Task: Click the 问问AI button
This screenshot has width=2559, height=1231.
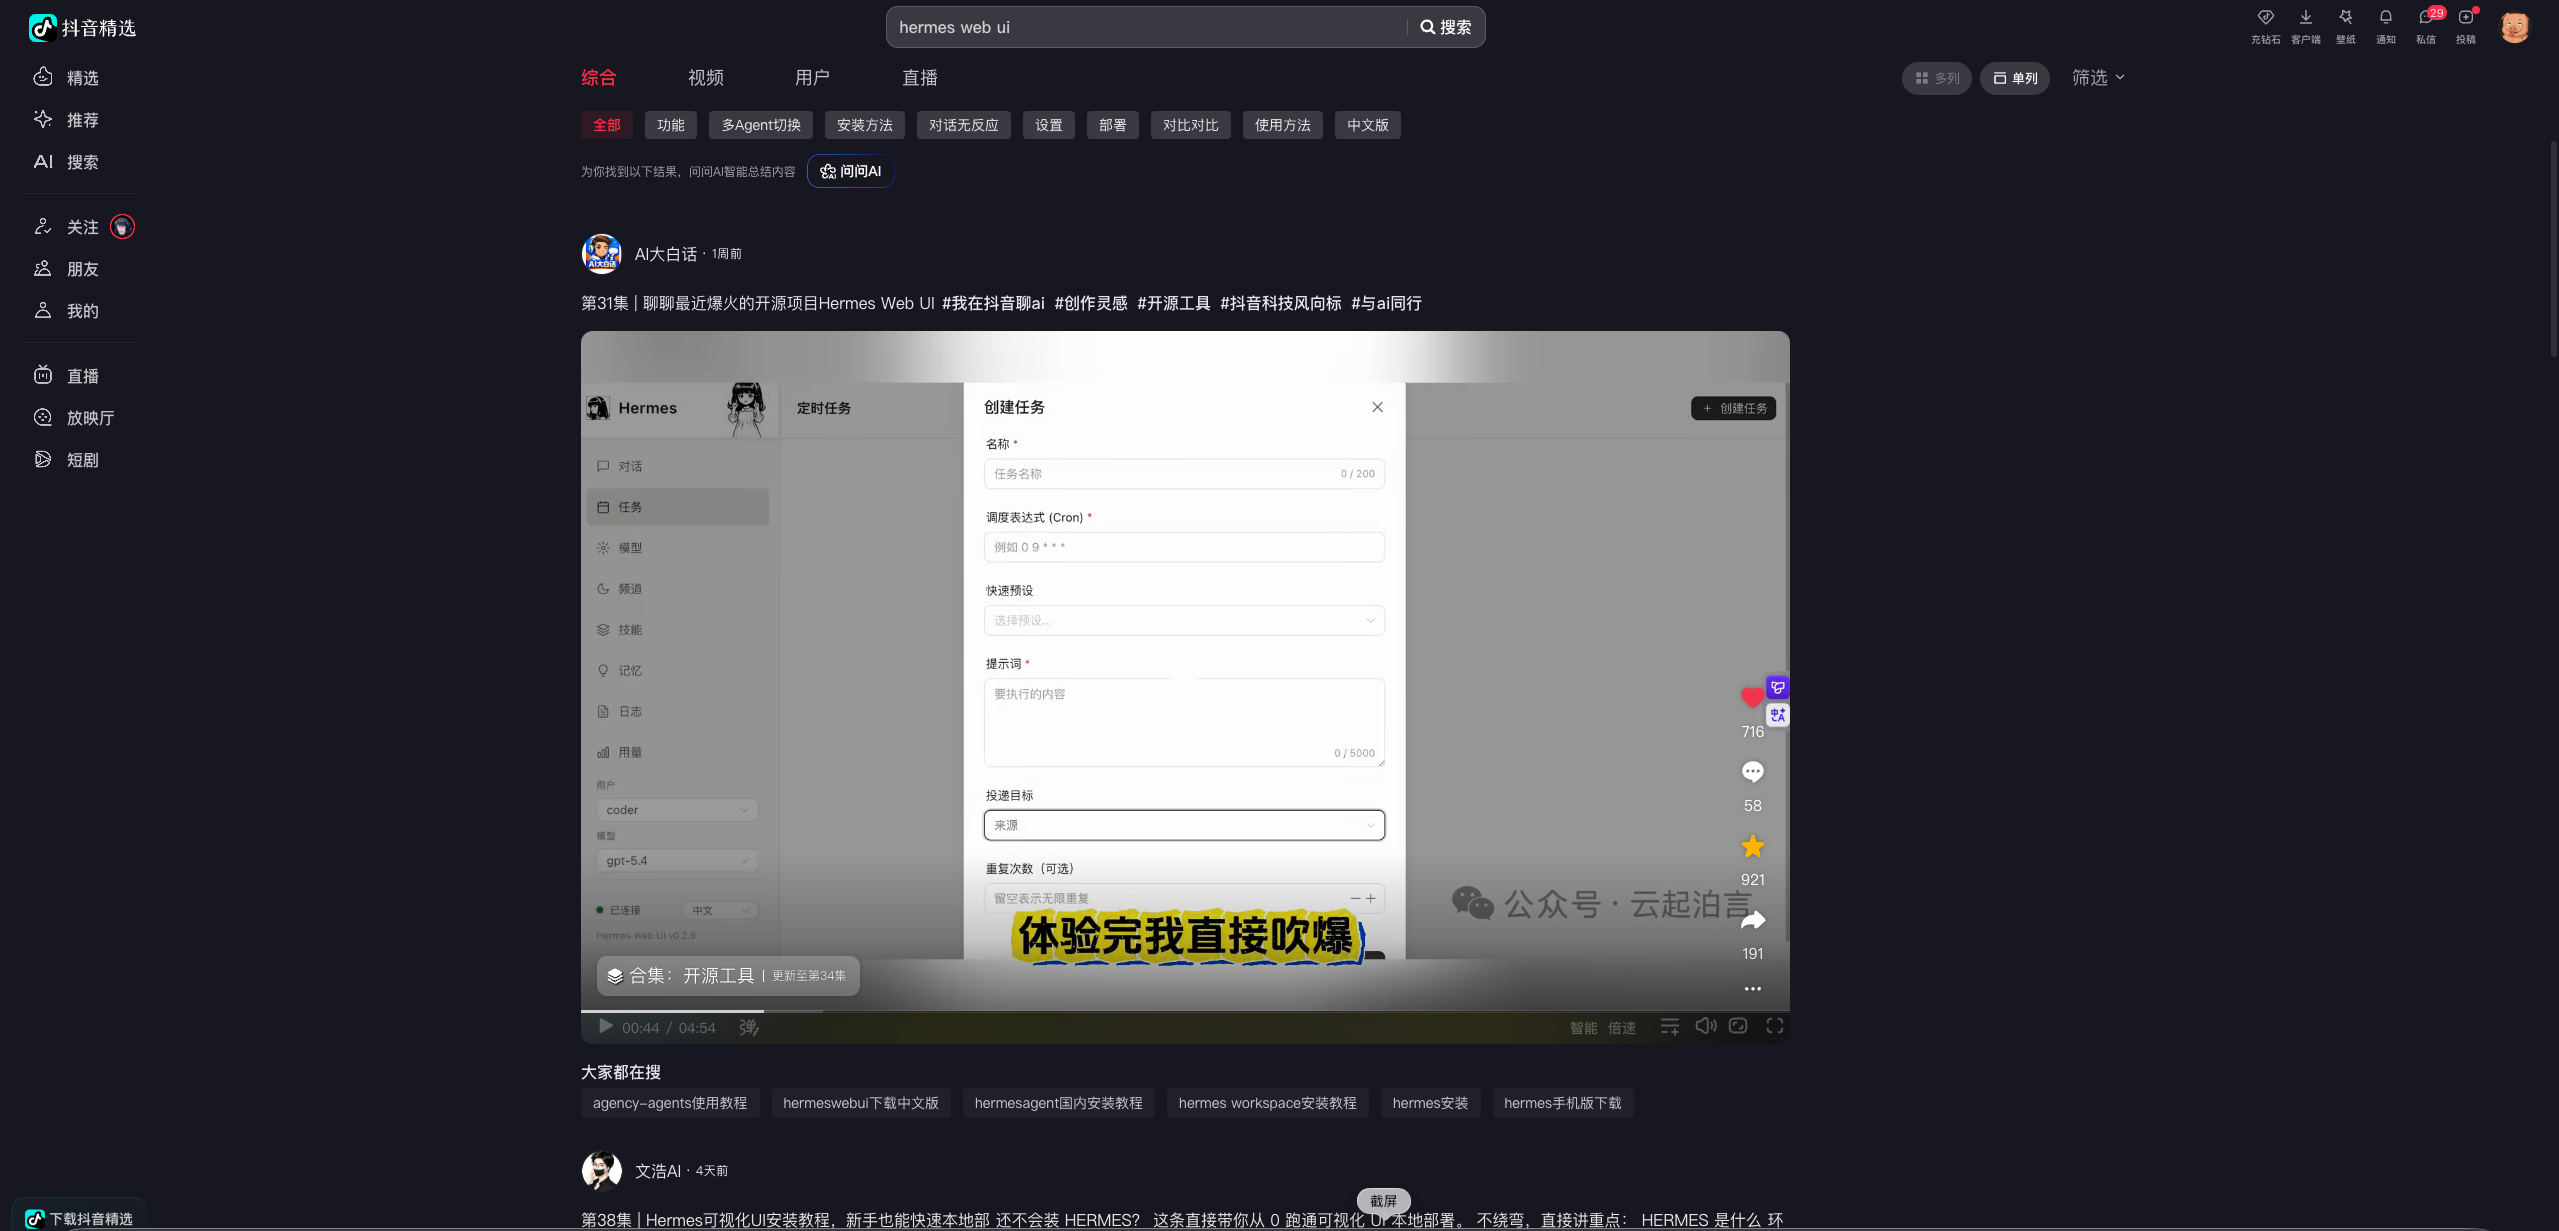Action: pos(850,171)
